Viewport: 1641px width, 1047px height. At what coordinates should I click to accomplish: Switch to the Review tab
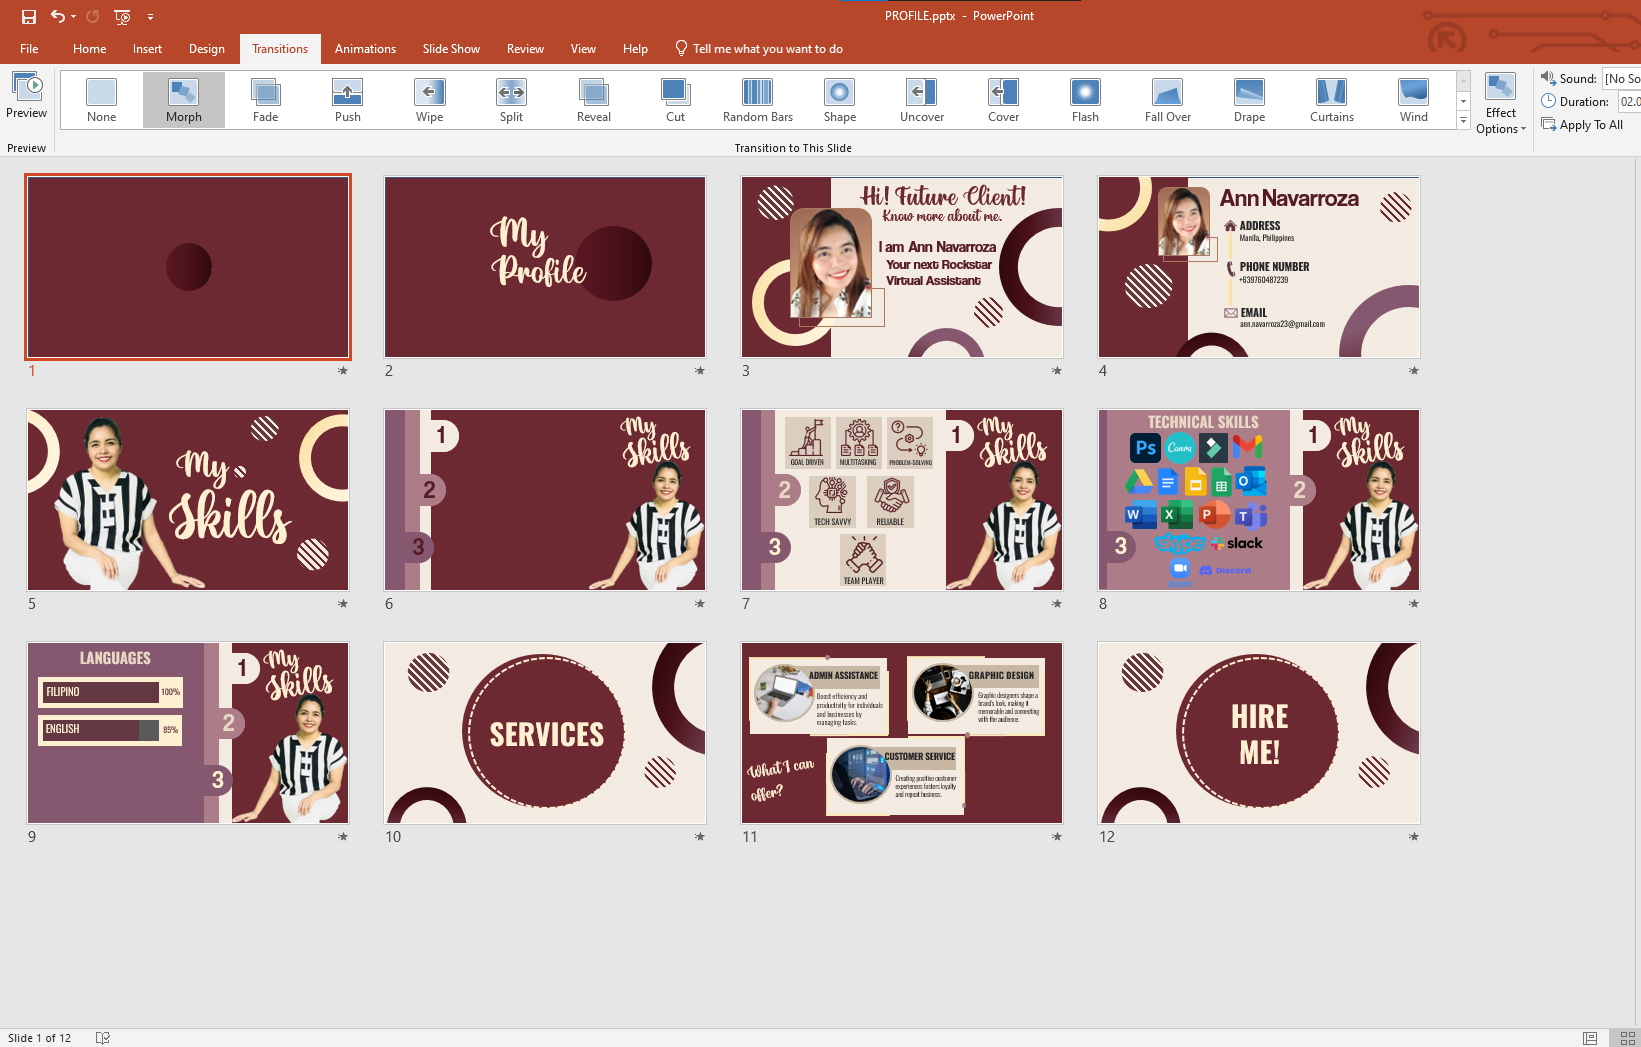tap(525, 49)
